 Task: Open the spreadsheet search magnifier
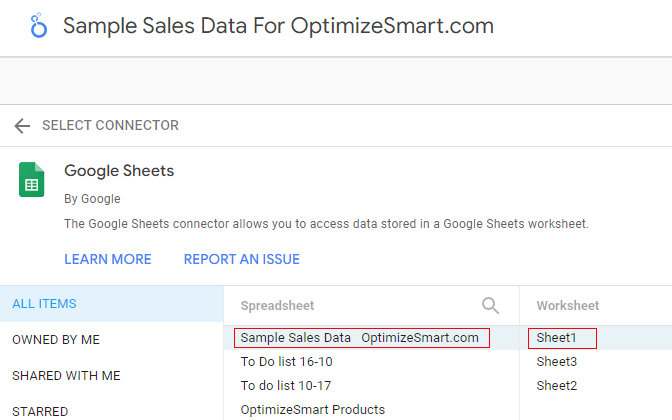pyautogui.click(x=490, y=306)
